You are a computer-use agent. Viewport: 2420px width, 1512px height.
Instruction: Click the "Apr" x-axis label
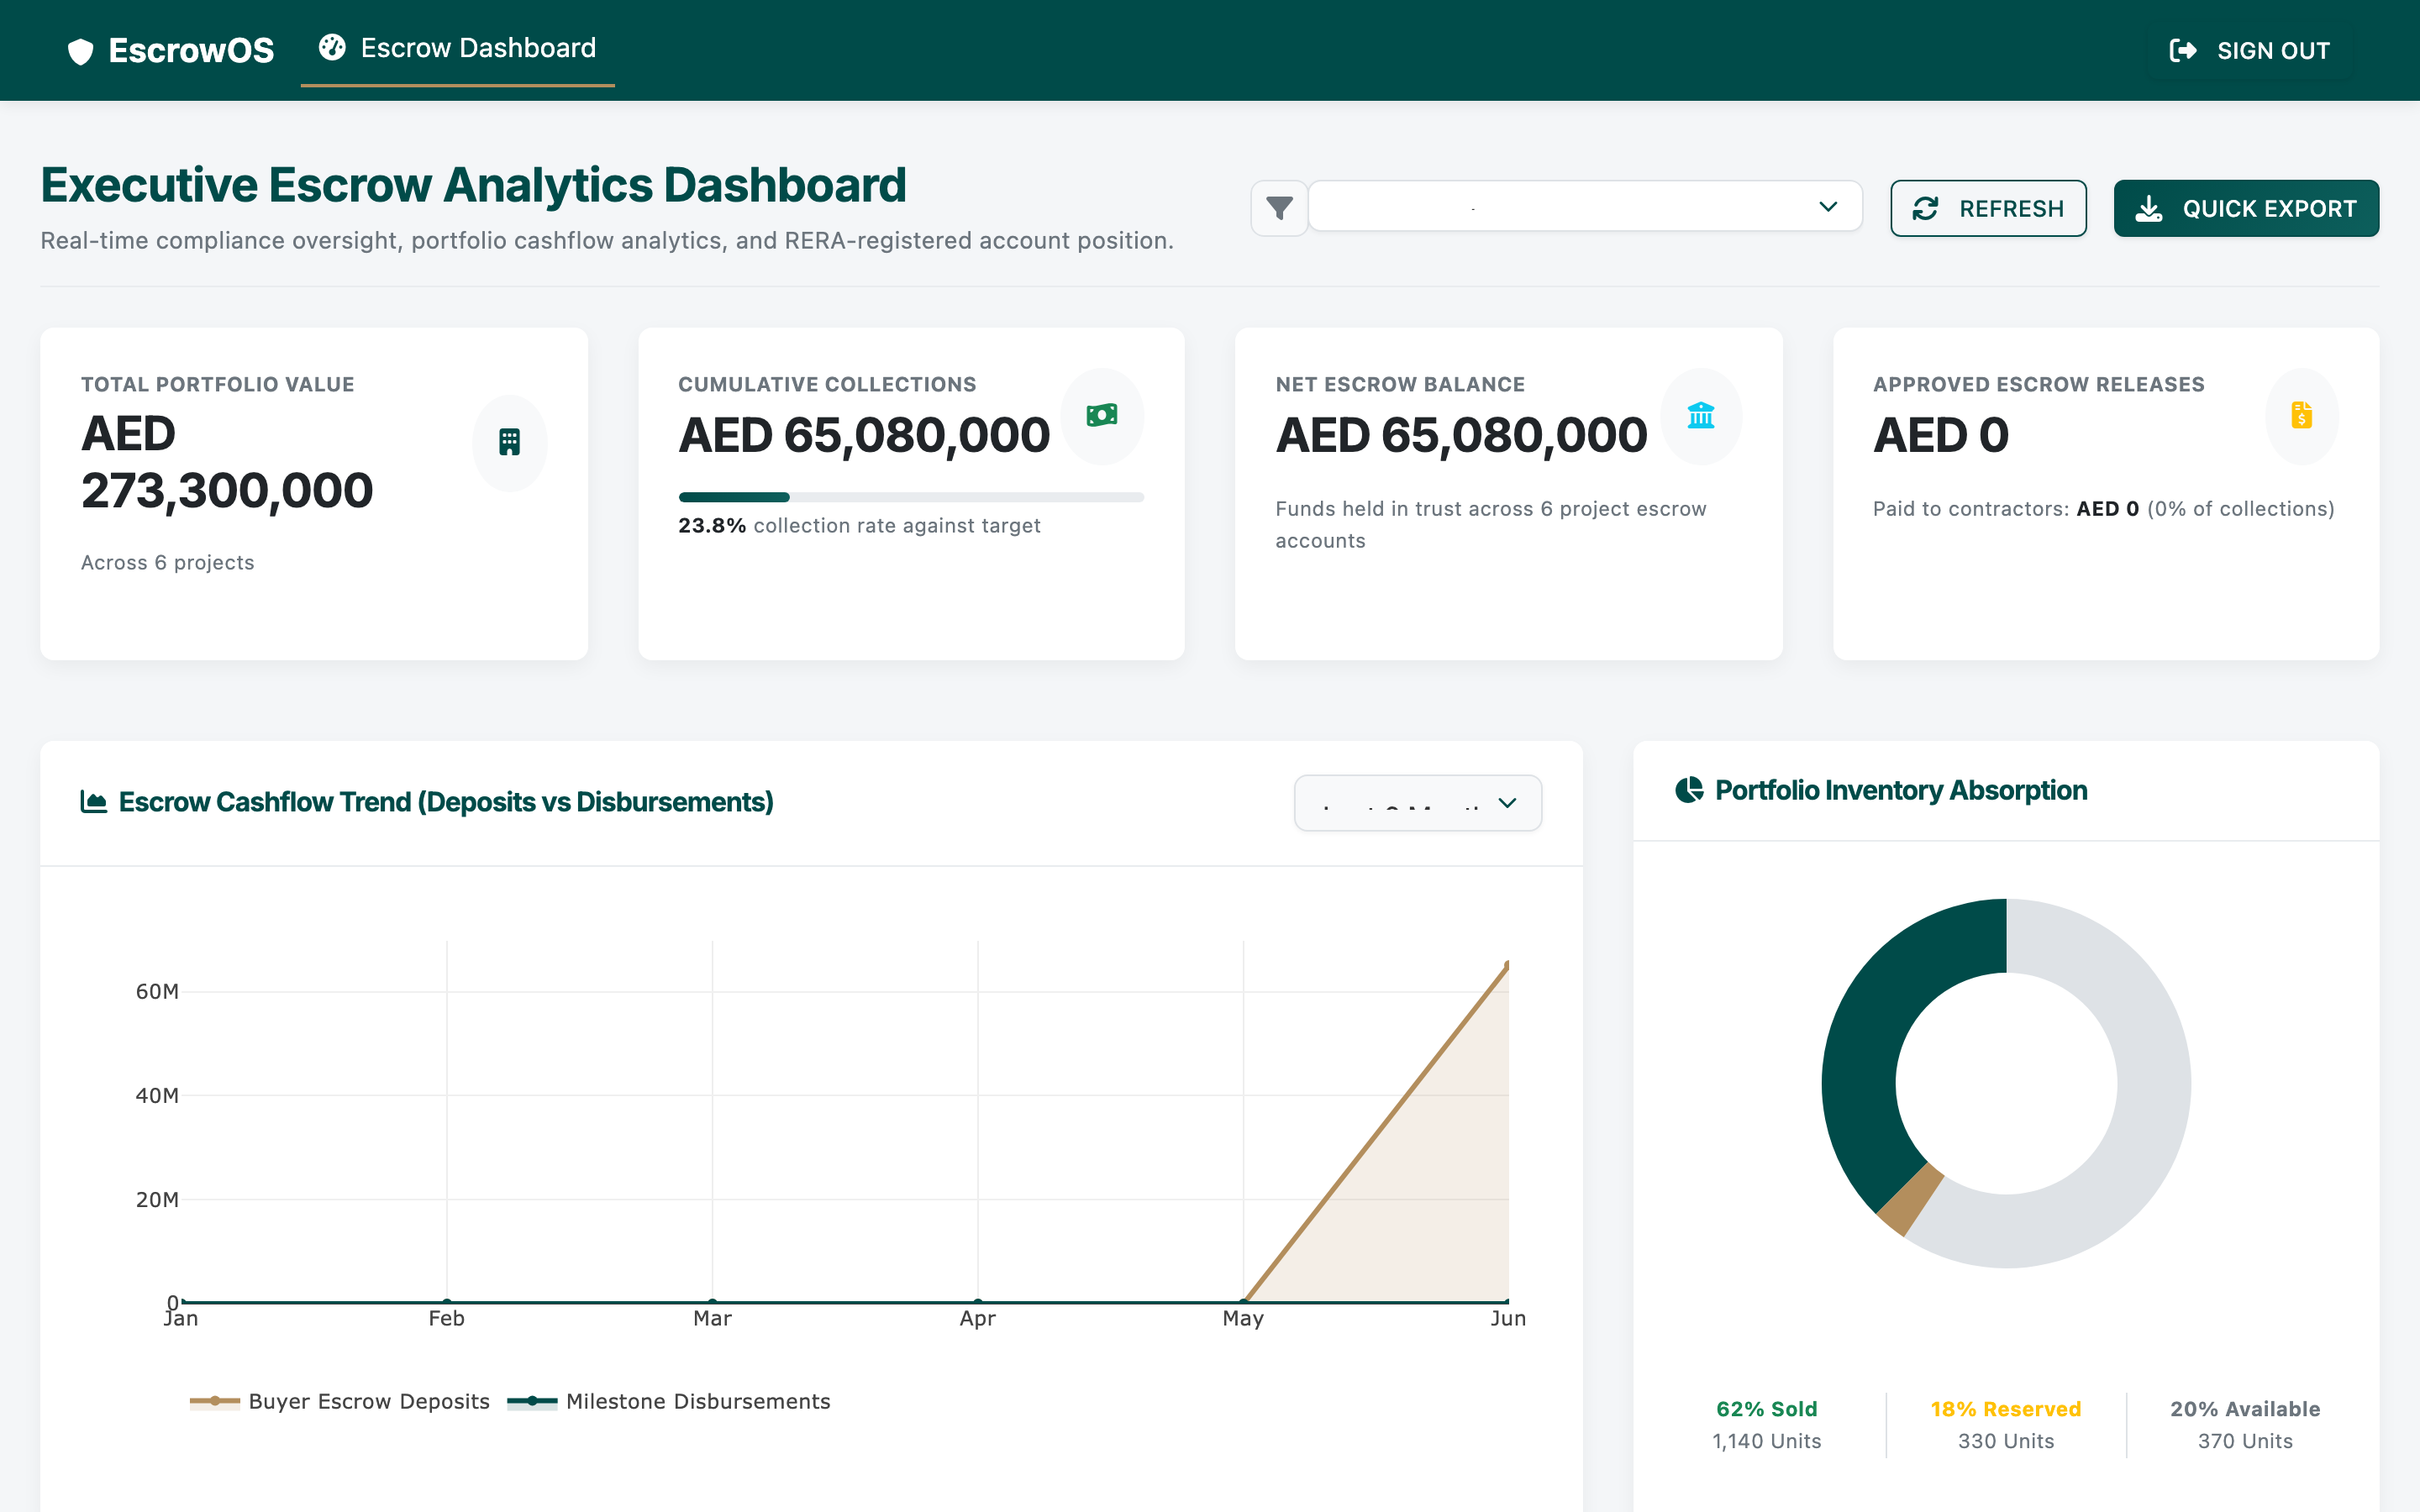click(977, 1318)
